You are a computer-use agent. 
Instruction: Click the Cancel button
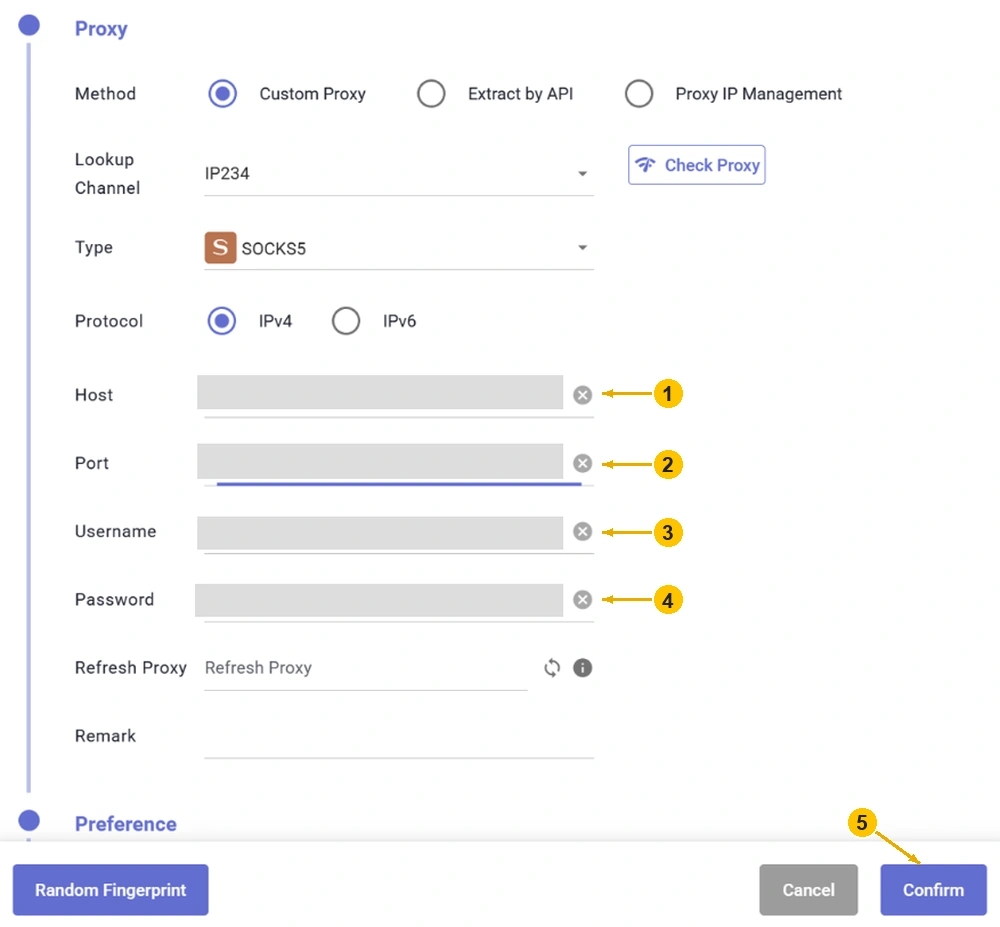(808, 889)
